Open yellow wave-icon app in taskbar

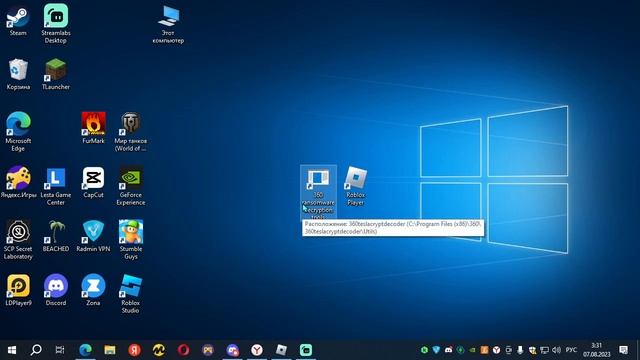159,350
